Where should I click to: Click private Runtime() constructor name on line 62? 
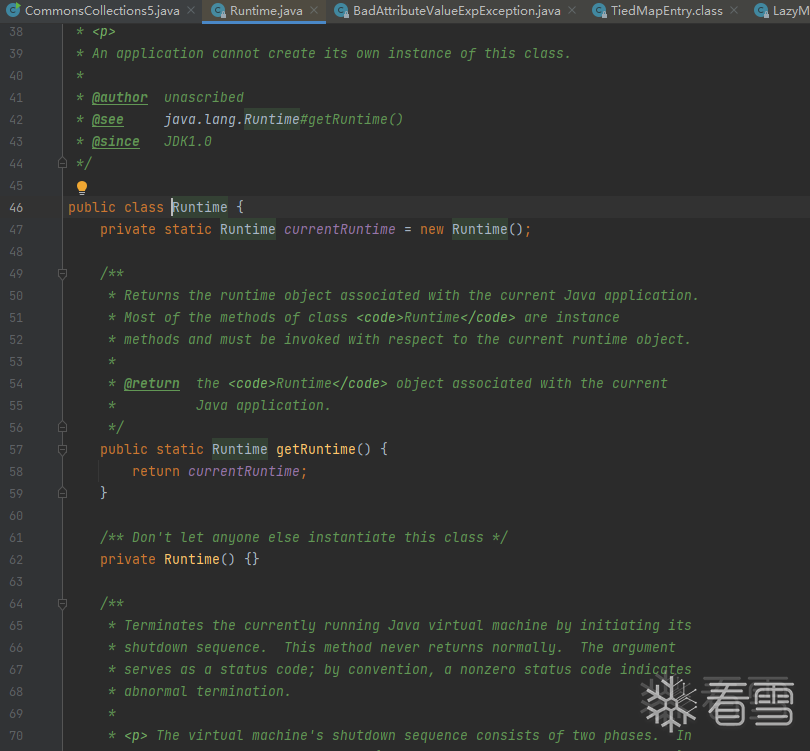[x=192, y=559]
